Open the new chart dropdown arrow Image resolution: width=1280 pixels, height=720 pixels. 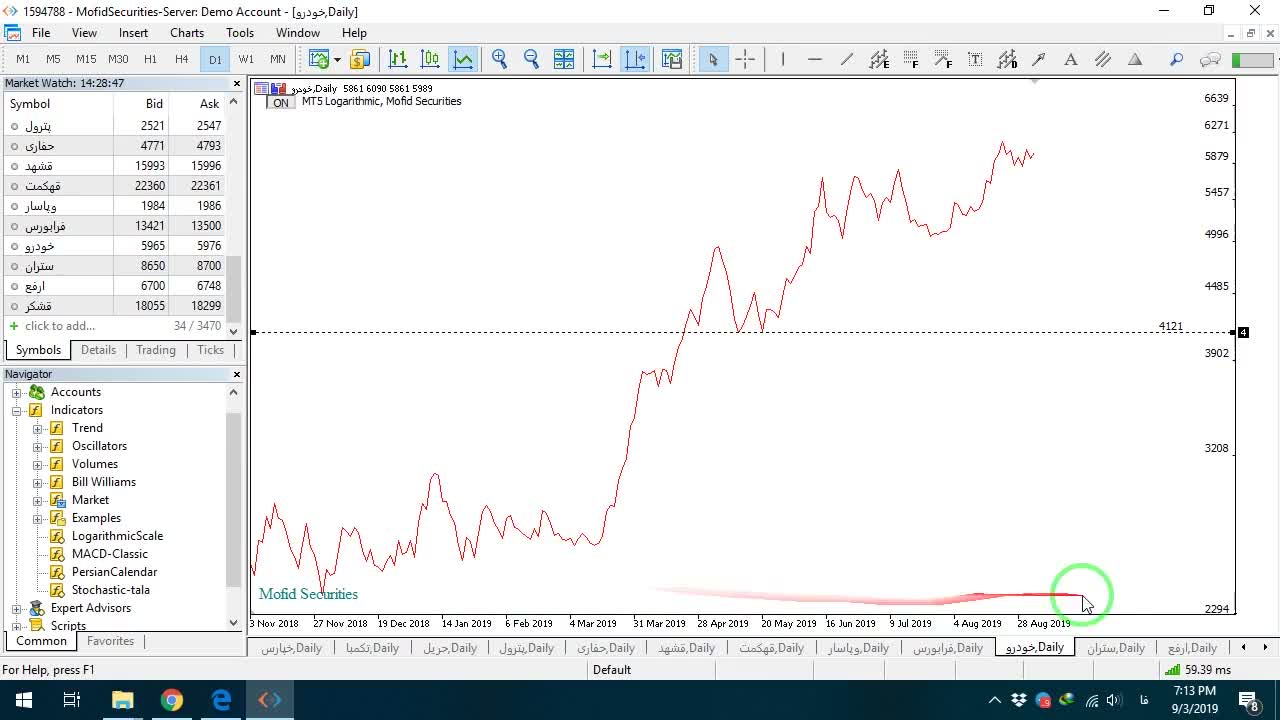coord(337,59)
